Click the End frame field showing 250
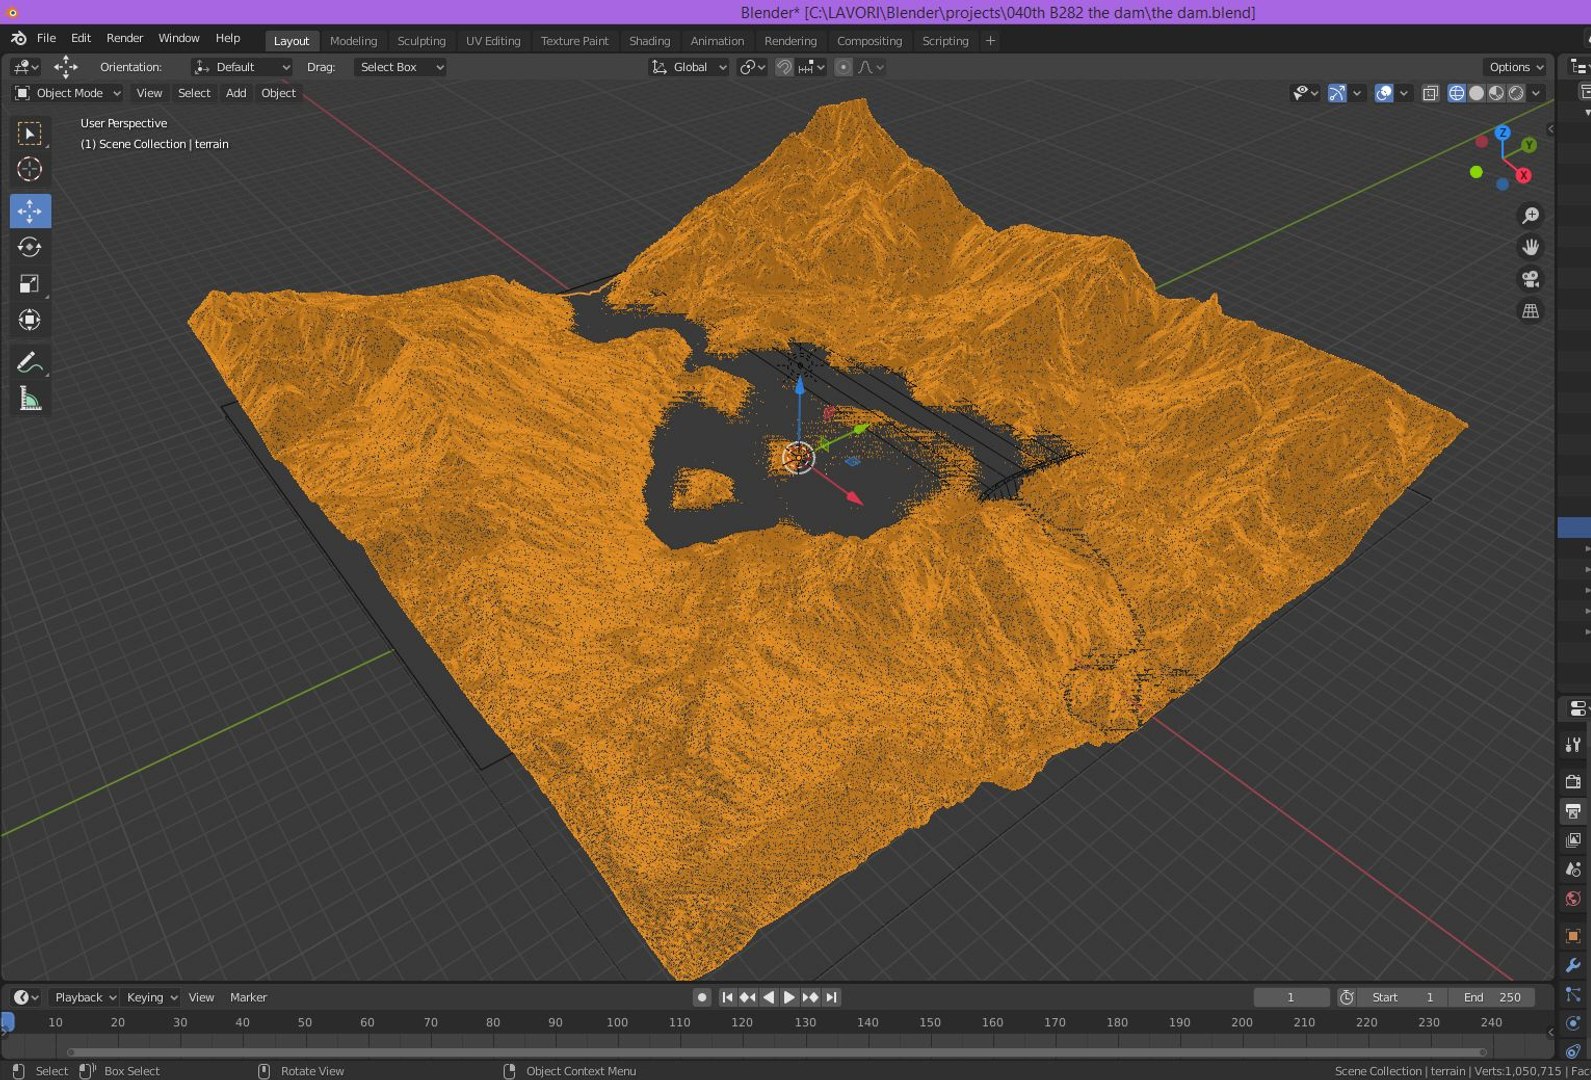1591x1080 pixels. [1493, 997]
